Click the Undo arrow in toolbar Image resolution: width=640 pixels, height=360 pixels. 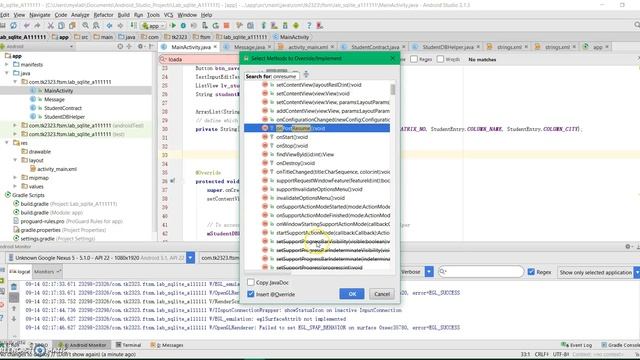click(x=27, y=26)
